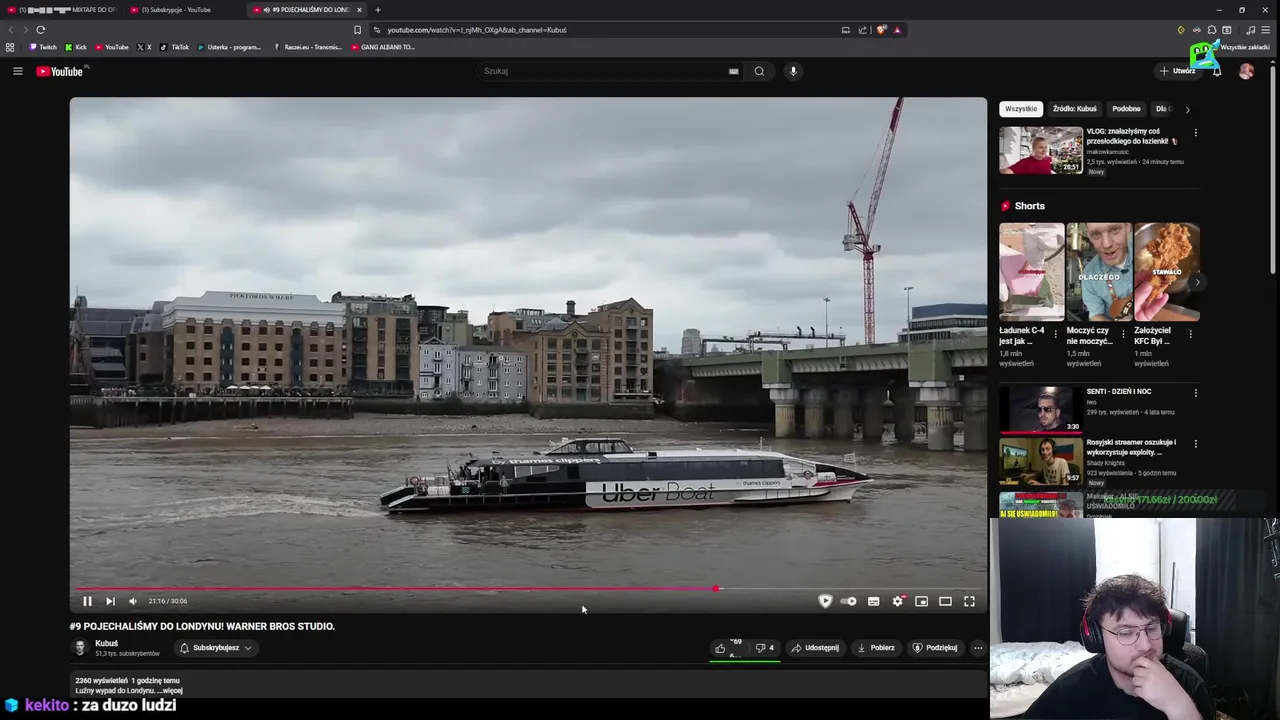Open the account avatar menu

[x=1246, y=71]
